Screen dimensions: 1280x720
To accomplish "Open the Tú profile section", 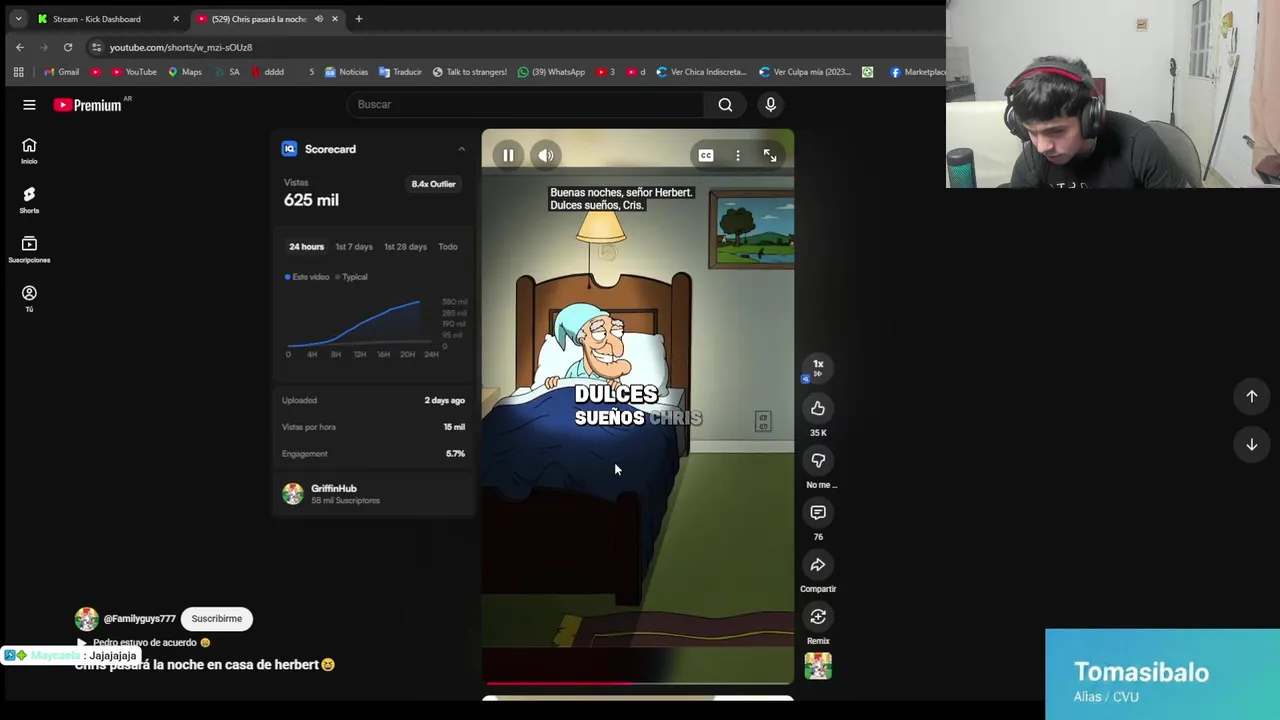I will pyautogui.click(x=29, y=299).
